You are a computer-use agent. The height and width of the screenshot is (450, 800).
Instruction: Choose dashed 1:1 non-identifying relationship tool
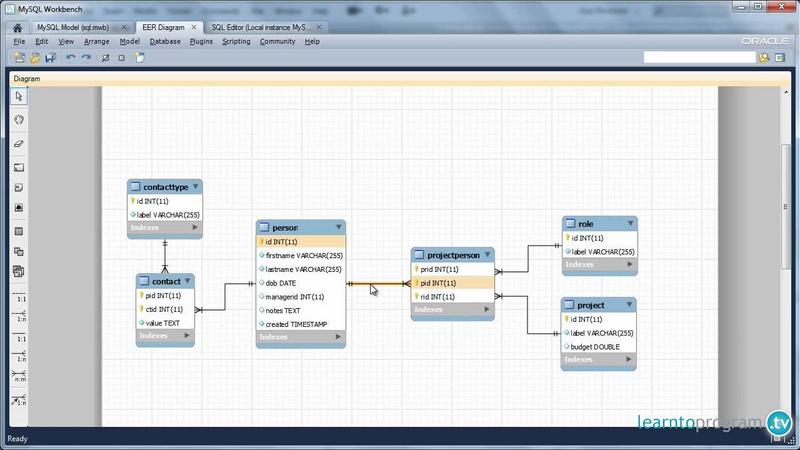19,297
